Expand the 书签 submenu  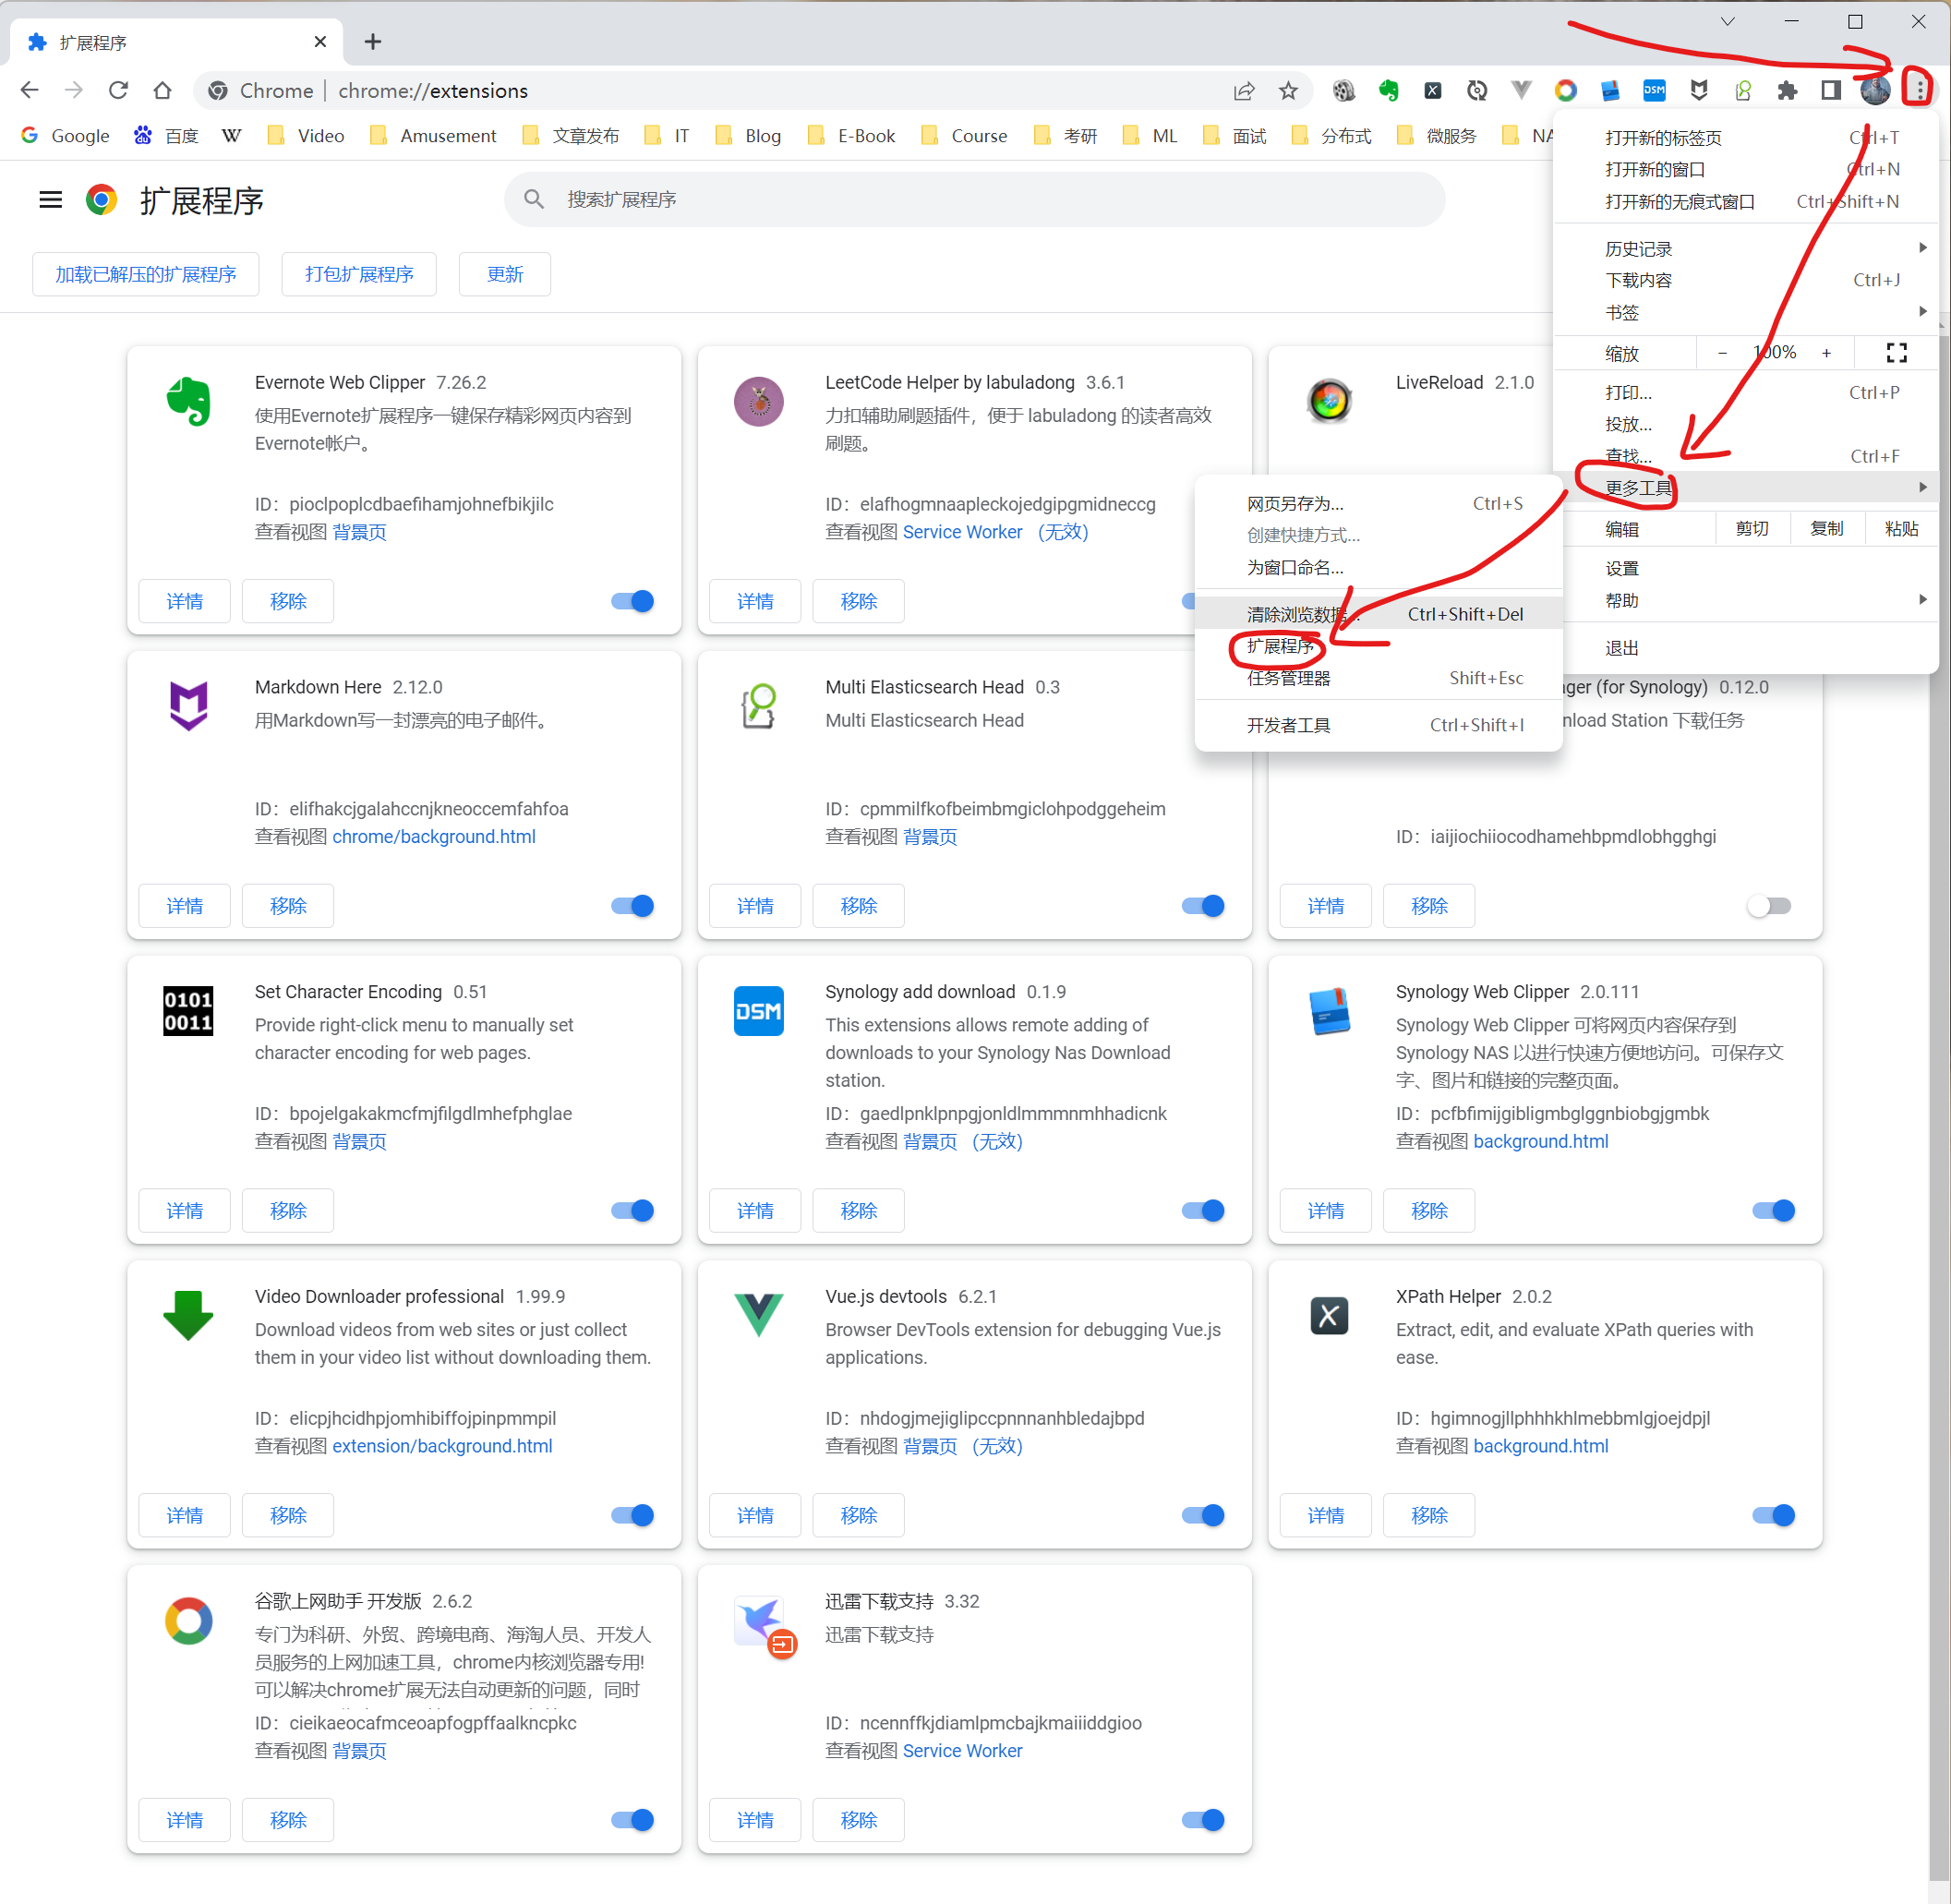coord(1746,312)
